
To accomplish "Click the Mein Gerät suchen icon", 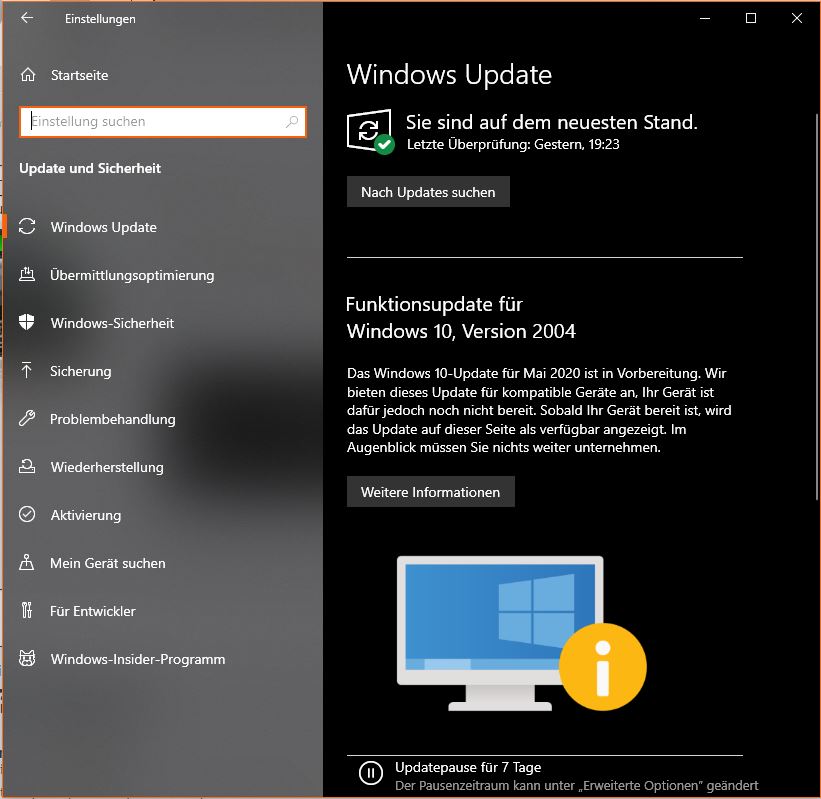I will 27,562.
